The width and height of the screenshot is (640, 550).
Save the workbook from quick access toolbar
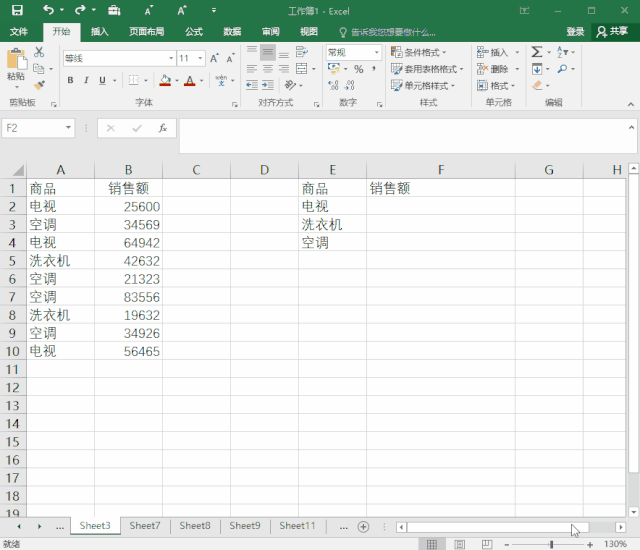pyautogui.click(x=17, y=10)
